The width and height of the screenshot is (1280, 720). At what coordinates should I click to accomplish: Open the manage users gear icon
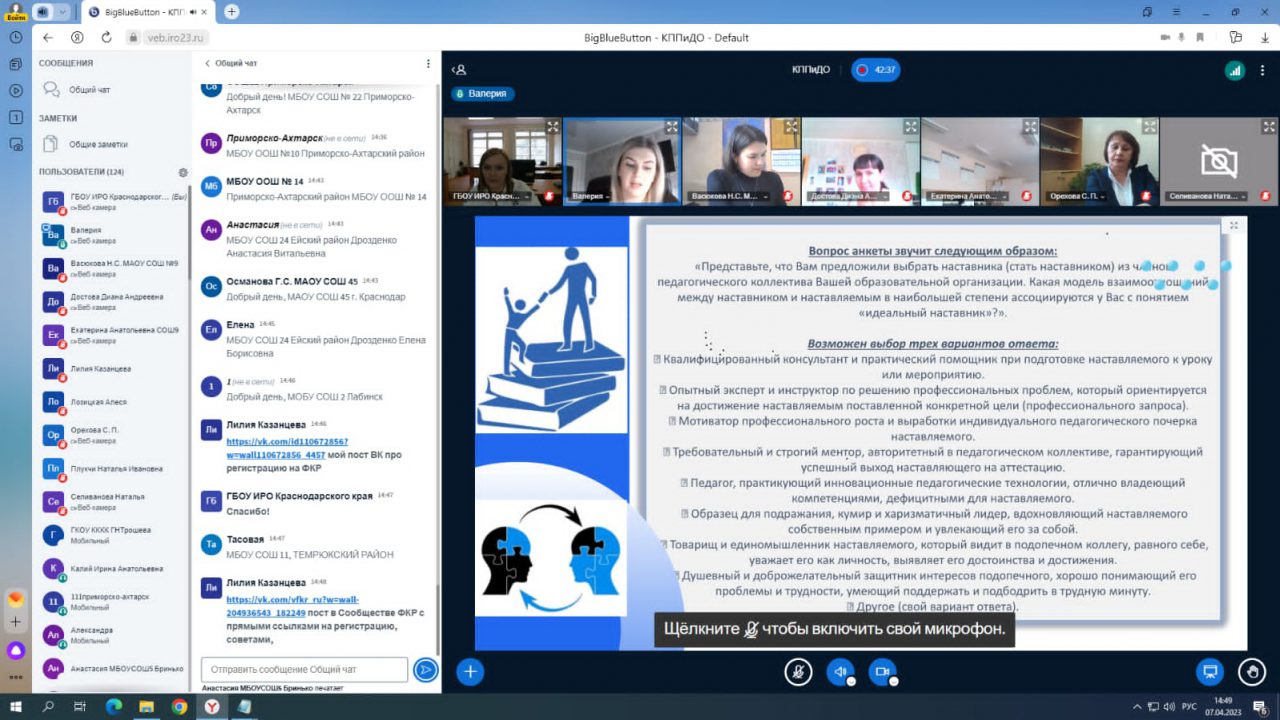click(x=182, y=172)
